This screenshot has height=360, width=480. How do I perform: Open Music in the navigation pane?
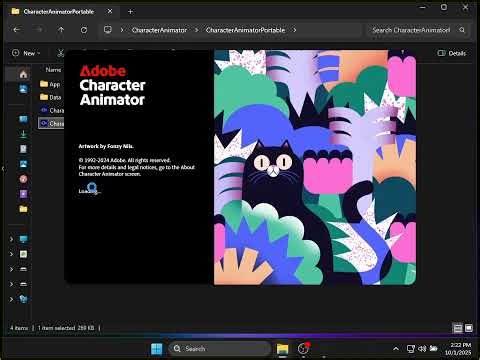(23, 179)
